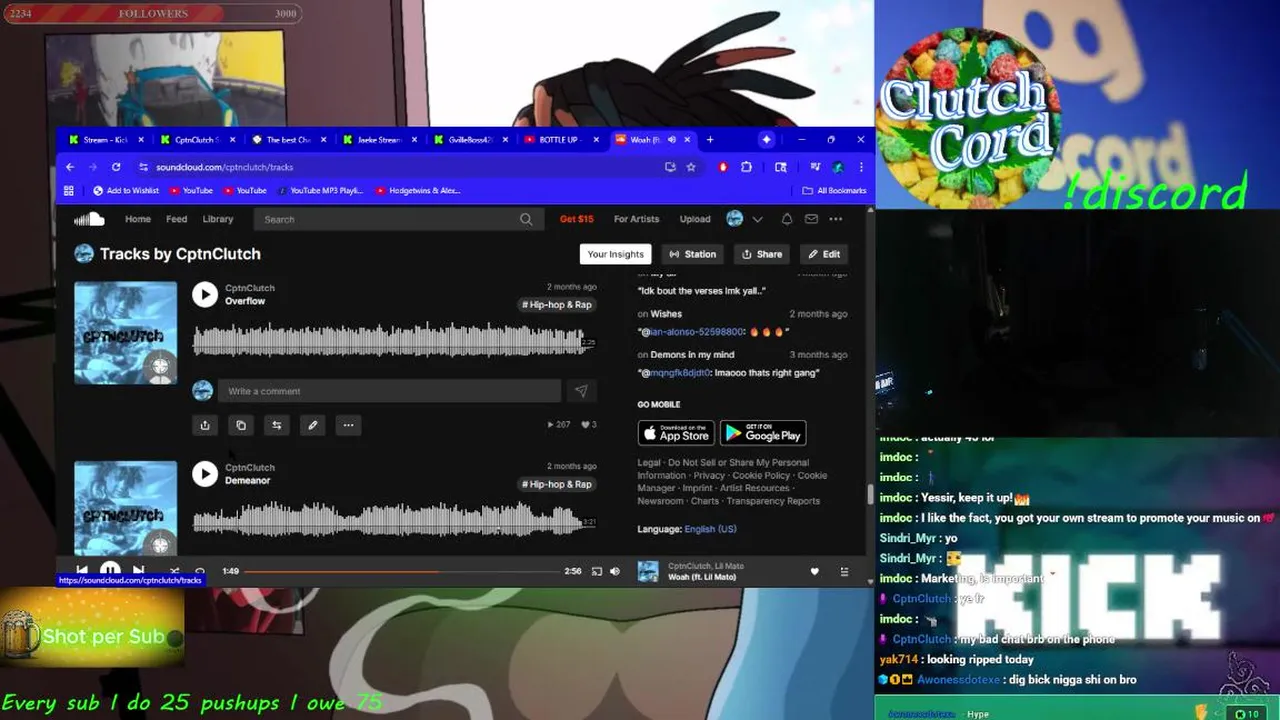Click the likes heart count on Overflow
Image resolution: width=1280 pixels, height=720 pixels.
pos(588,425)
